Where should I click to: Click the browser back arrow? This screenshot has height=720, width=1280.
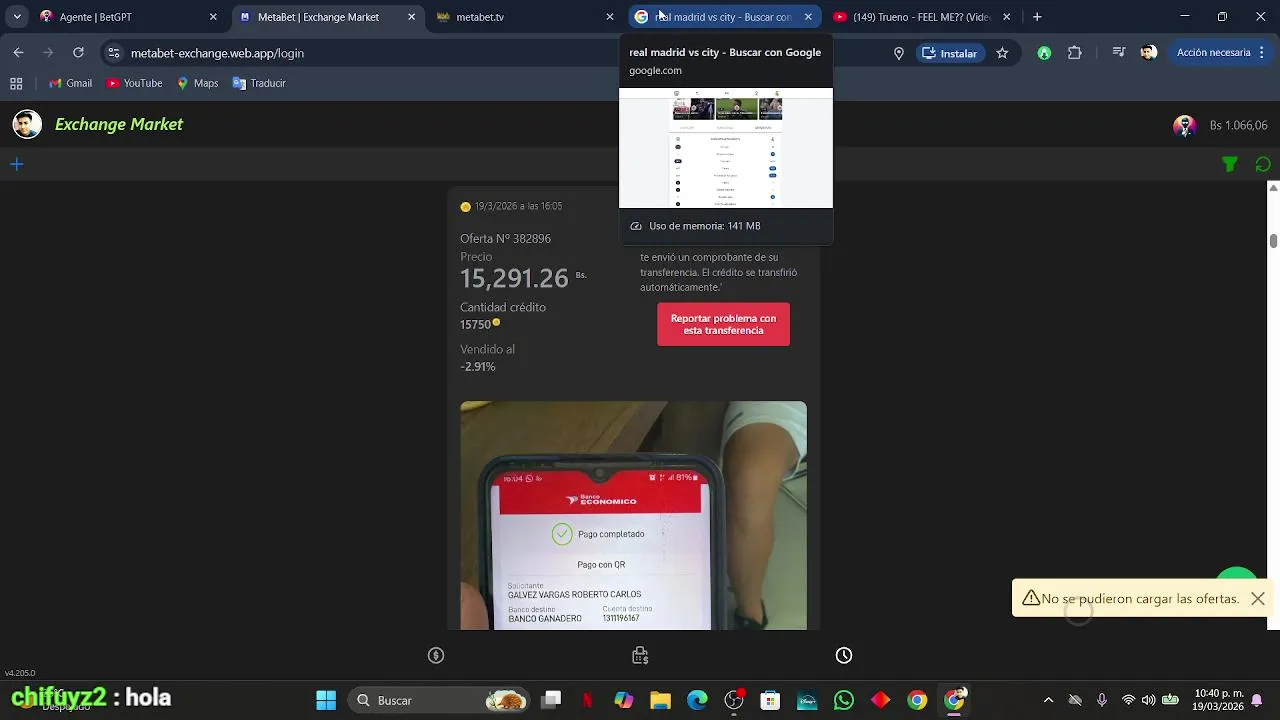[18, 53]
